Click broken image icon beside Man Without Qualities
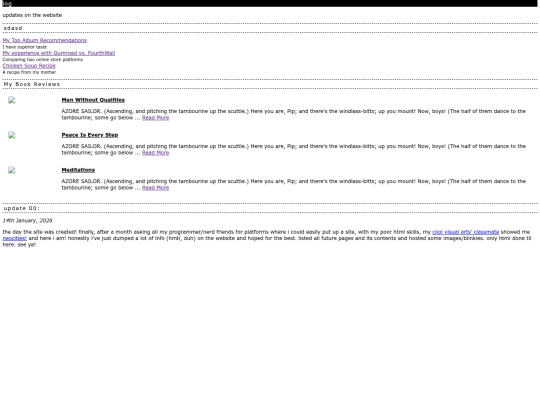 pos(12,100)
